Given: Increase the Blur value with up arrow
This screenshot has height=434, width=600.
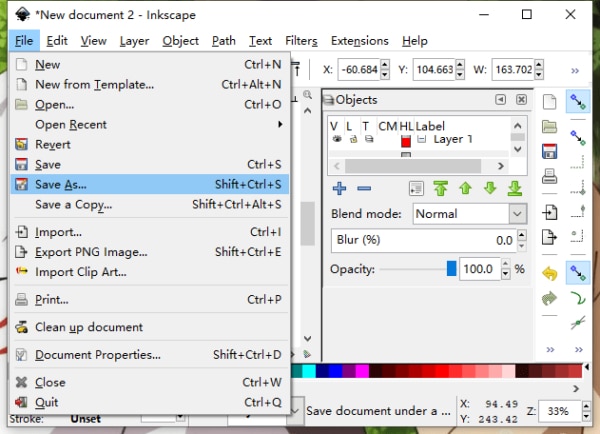Looking at the screenshot, I should click(x=522, y=235).
